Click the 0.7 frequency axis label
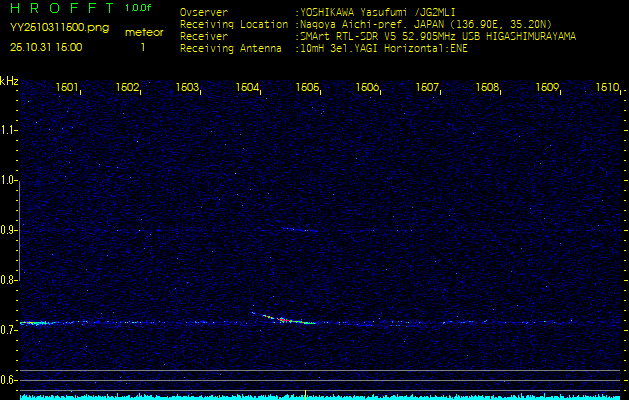 (x=9, y=329)
